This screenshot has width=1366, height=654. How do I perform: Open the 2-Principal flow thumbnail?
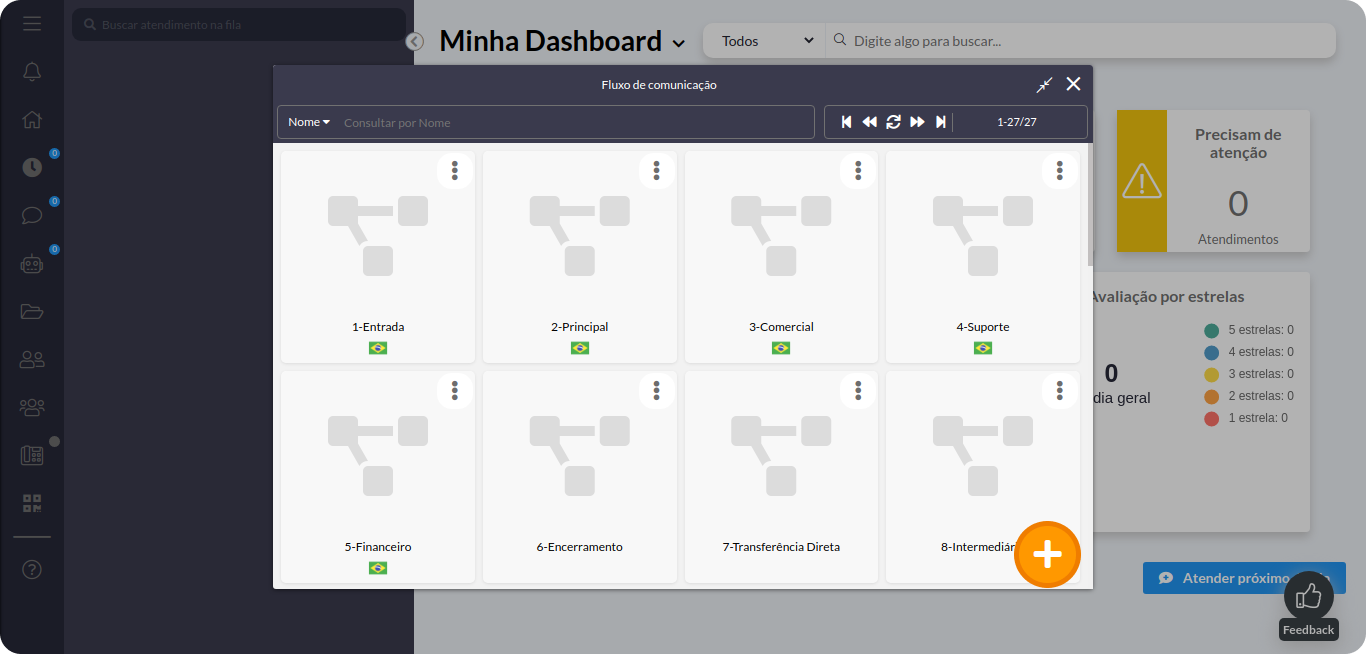580,236
